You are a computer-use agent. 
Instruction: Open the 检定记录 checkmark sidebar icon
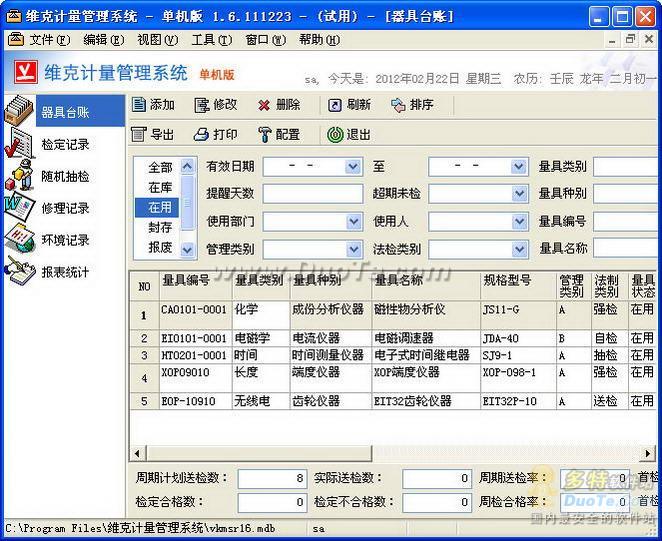[x=19, y=144]
